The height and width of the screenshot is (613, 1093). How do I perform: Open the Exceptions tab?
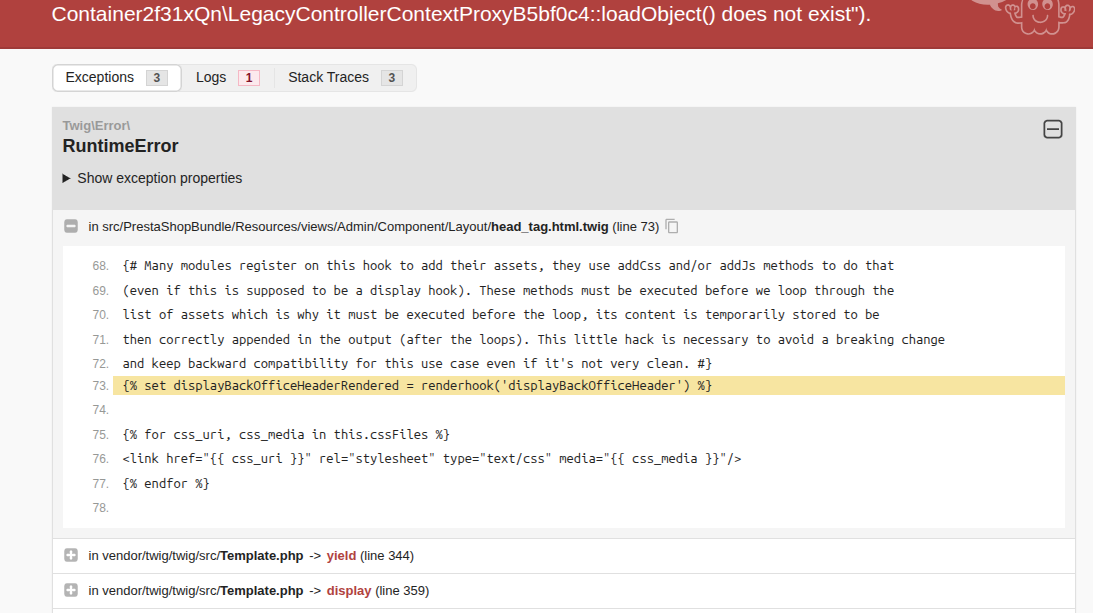tap(116, 77)
